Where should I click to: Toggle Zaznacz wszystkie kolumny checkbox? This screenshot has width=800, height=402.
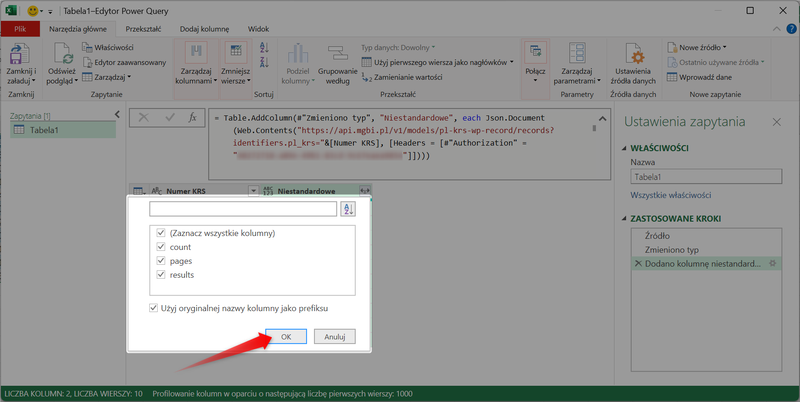[x=161, y=233]
